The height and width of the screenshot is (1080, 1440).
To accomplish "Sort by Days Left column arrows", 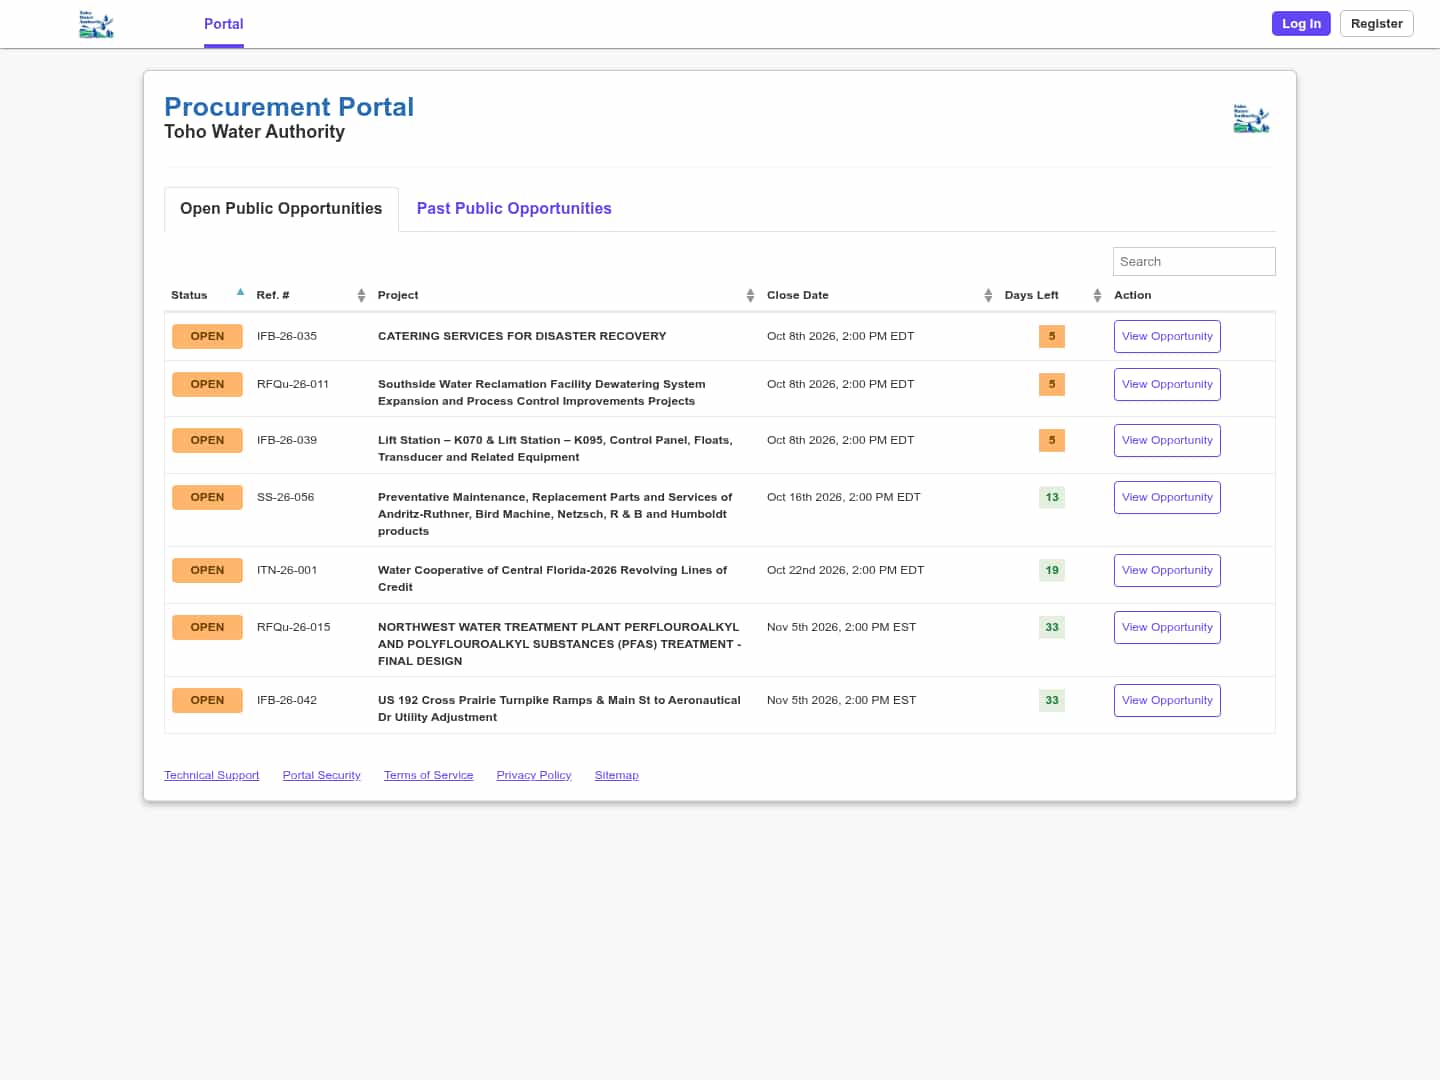I will (x=1097, y=295).
